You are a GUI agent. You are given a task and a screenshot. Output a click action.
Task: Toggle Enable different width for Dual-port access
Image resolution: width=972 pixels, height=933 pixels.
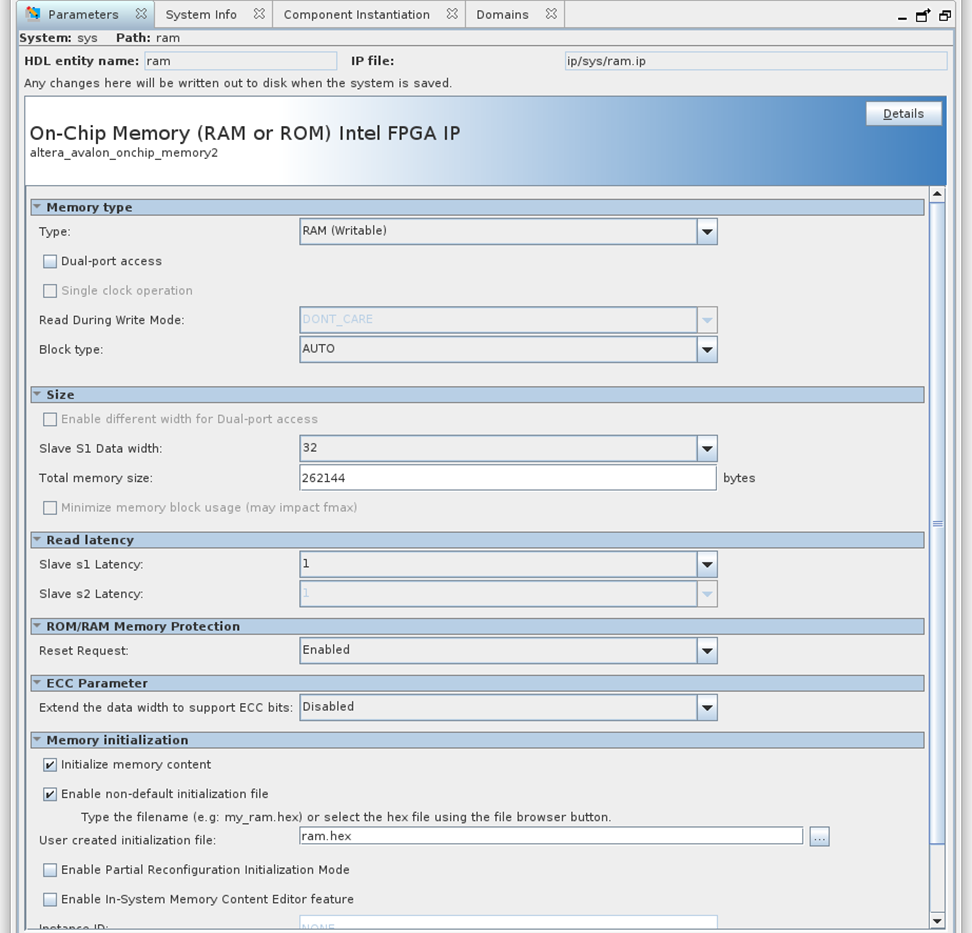pos(50,420)
